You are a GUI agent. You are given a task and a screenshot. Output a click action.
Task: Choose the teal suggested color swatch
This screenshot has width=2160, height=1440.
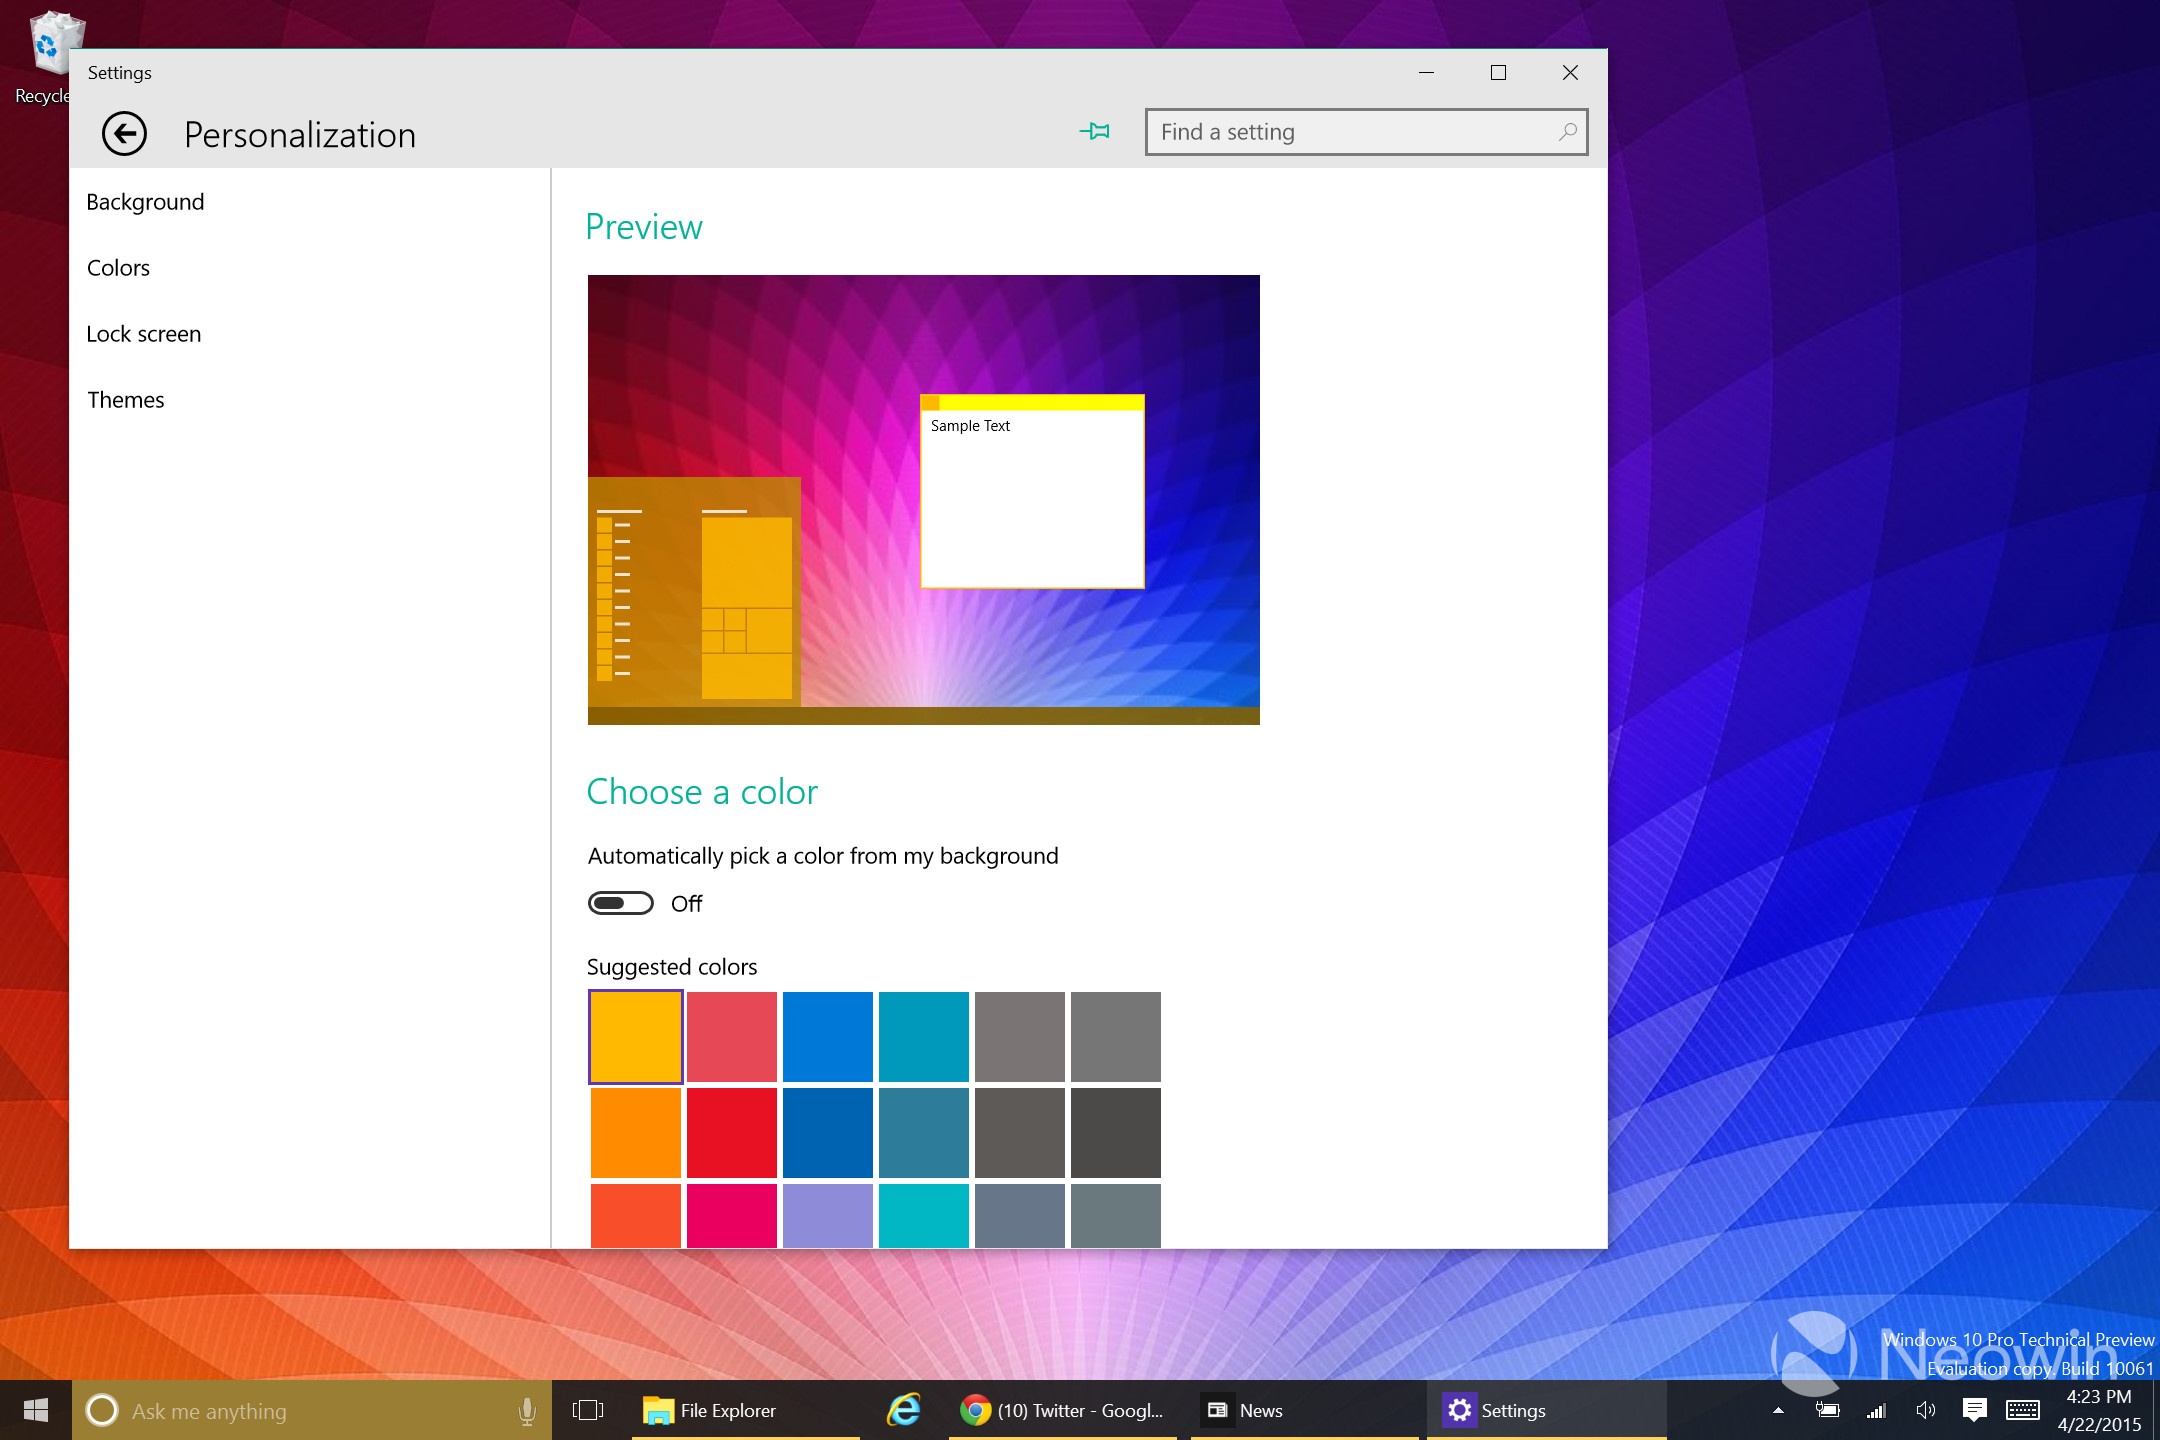click(923, 1037)
